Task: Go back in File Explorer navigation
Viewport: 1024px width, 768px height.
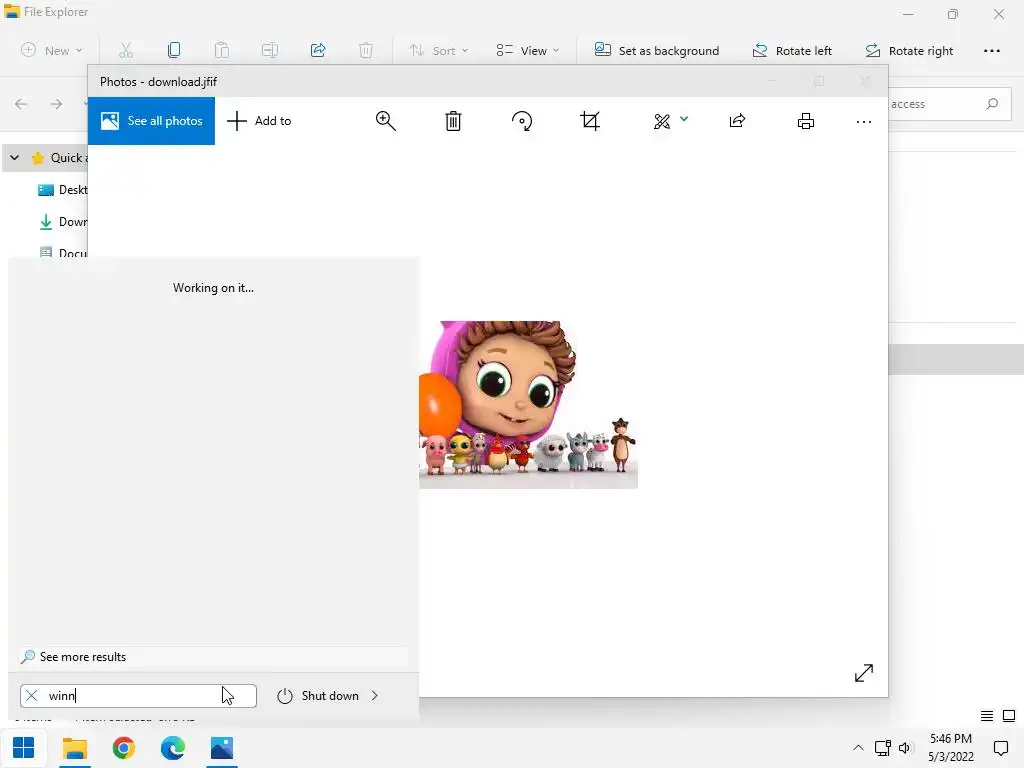Action: tap(21, 104)
